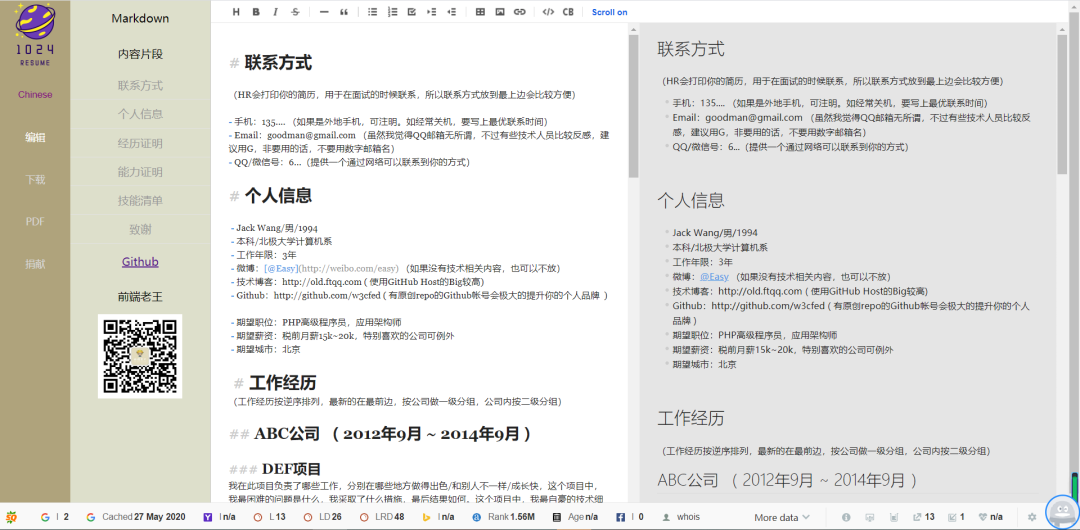Open the @Easy link in the preview
The image size is (1080, 530).
click(714, 276)
